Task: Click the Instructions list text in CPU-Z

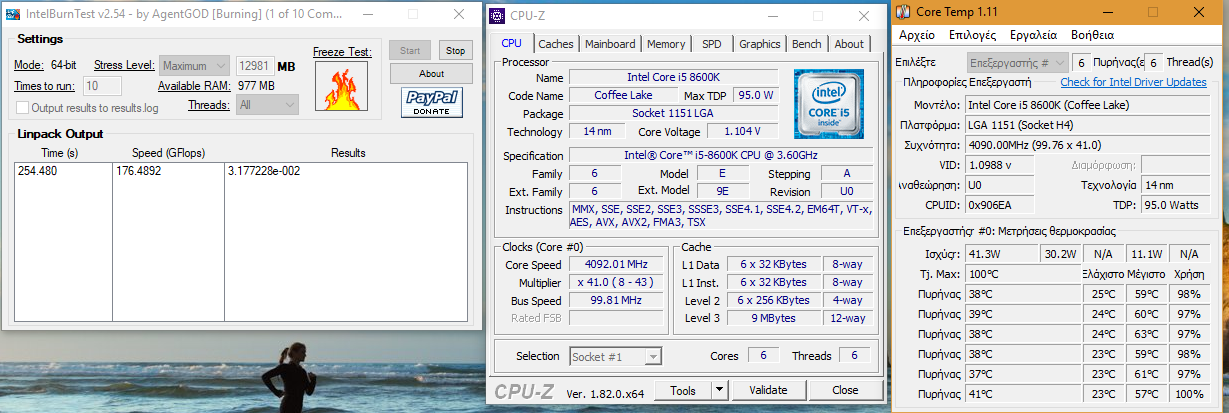Action: click(721, 216)
